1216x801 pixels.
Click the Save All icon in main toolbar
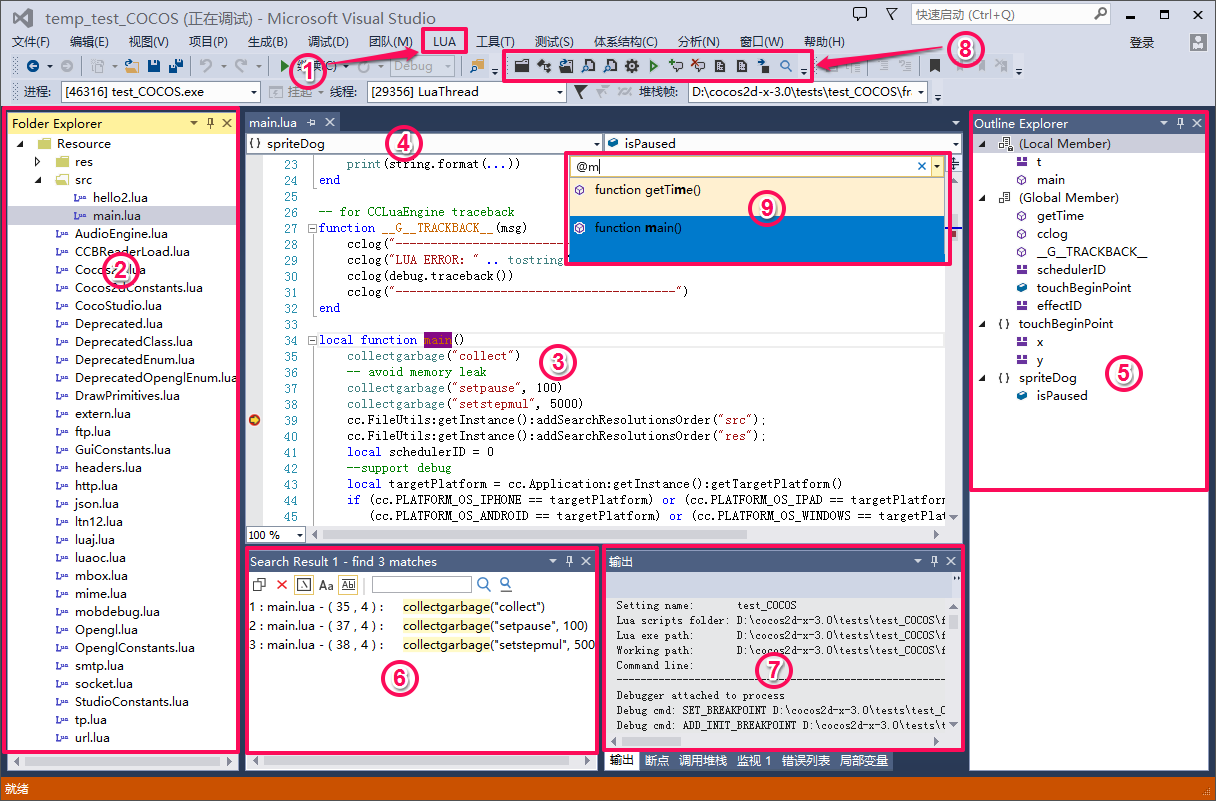[x=175, y=66]
